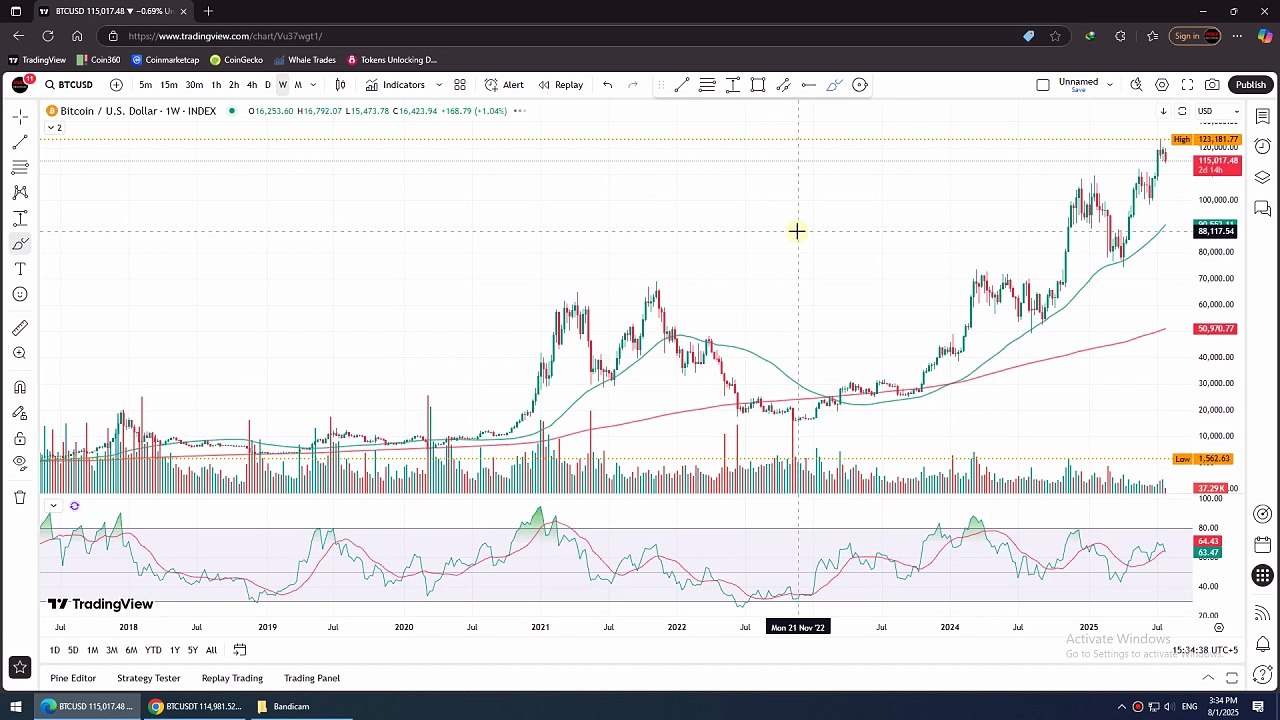Open the Indicators dialog
Screen dimensions: 1280x720
395,85
